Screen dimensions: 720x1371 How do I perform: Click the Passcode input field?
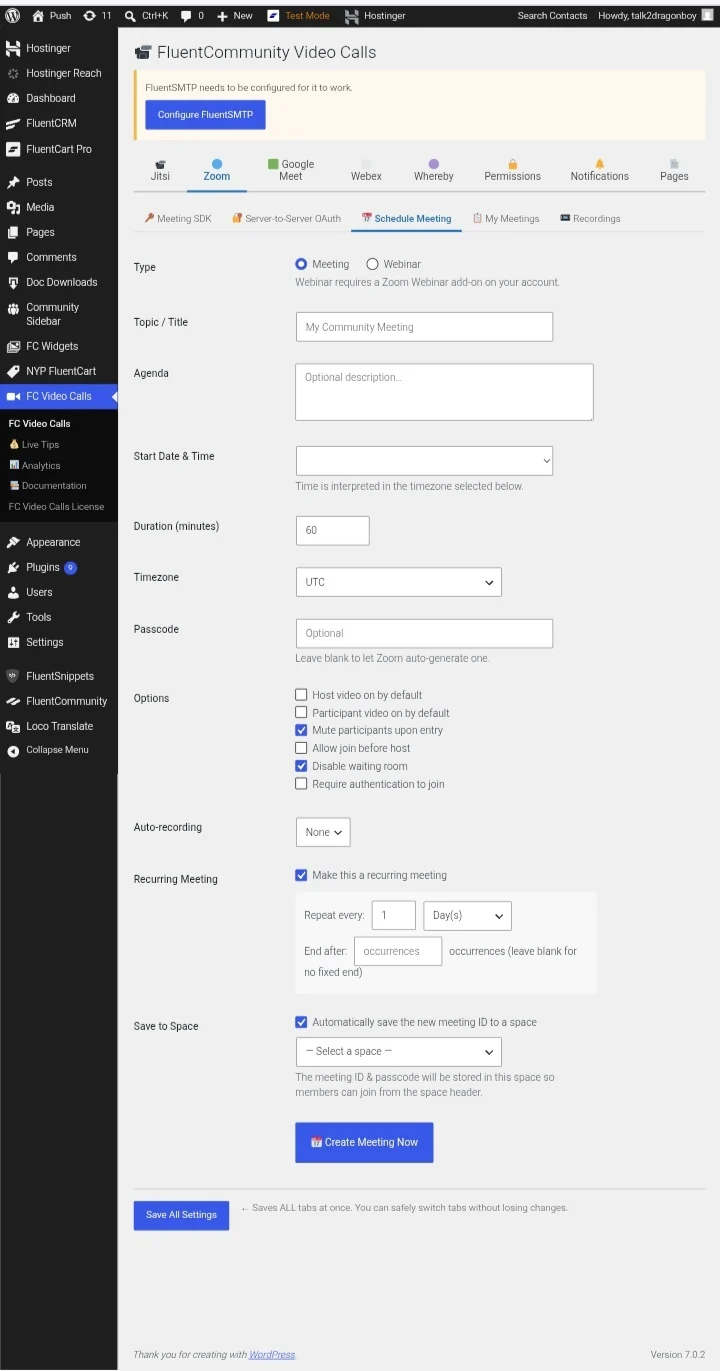point(424,633)
